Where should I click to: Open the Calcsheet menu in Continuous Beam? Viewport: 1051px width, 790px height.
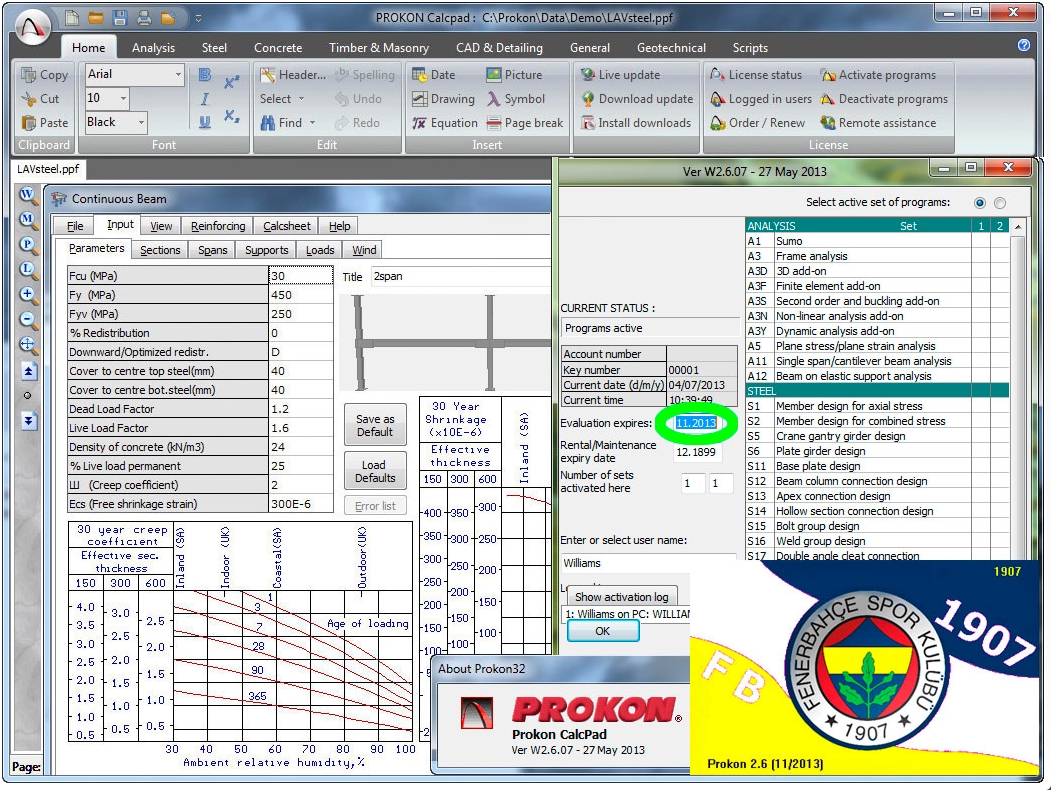click(287, 226)
